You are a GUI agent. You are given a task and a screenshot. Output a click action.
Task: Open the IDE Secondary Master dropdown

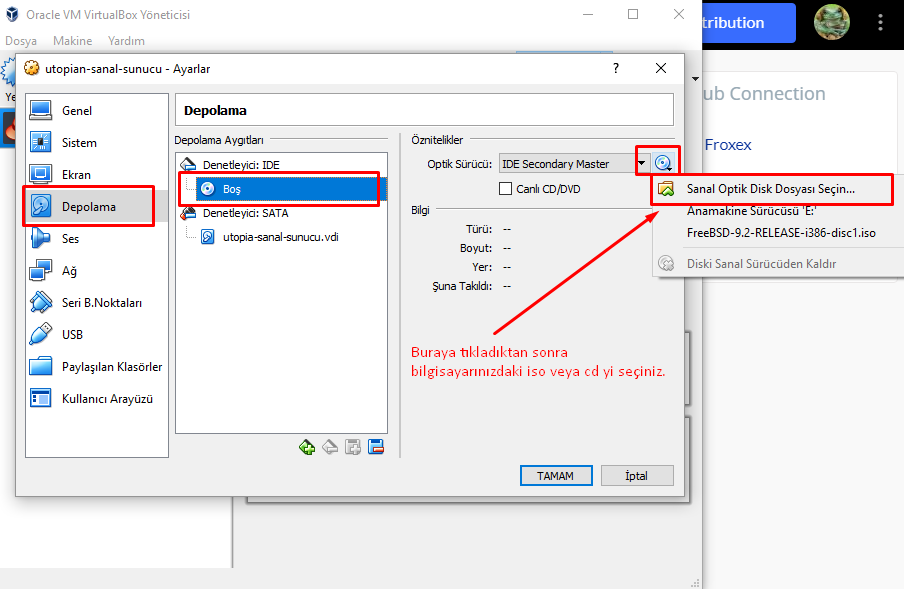tap(575, 164)
